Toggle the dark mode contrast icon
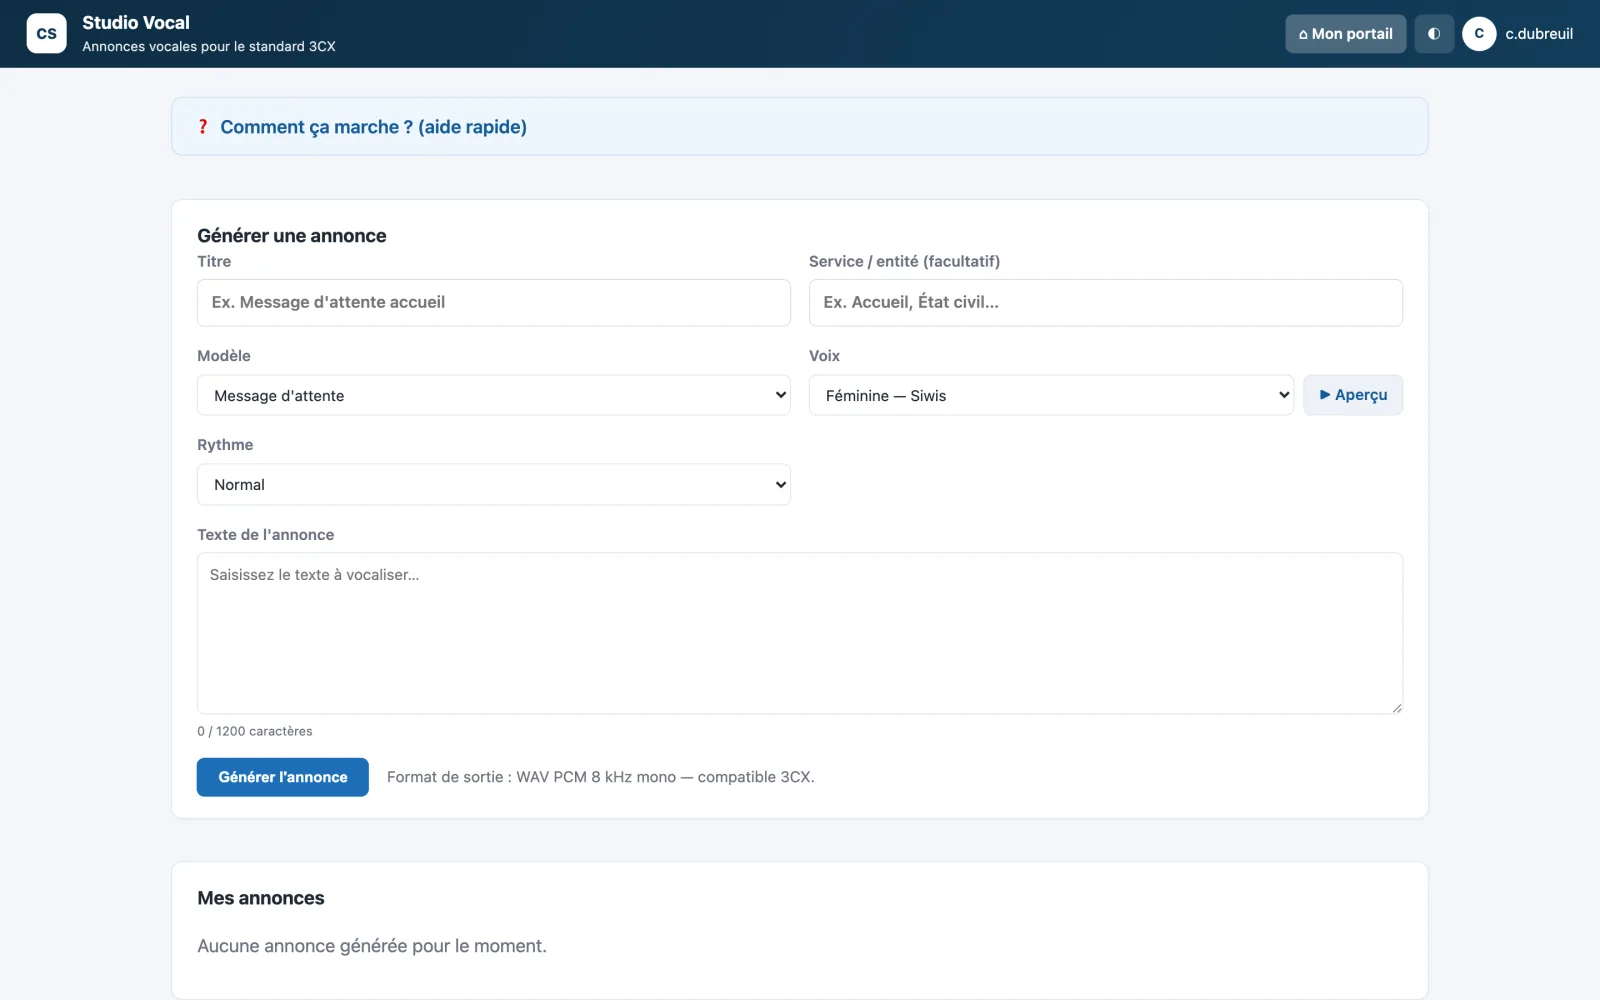 pos(1434,34)
